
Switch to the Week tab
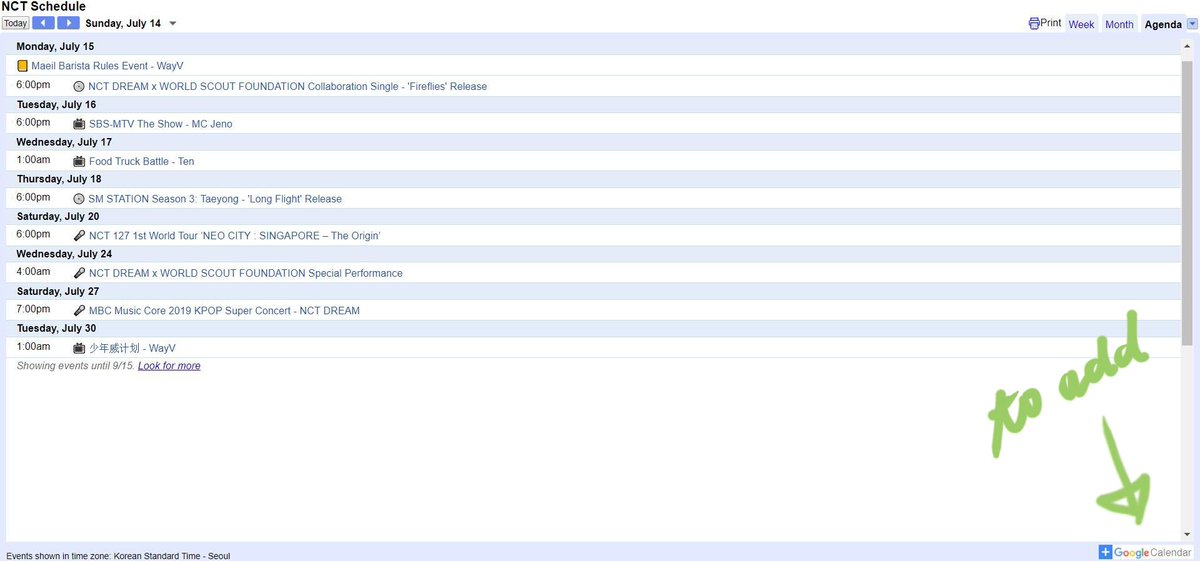pos(1081,24)
